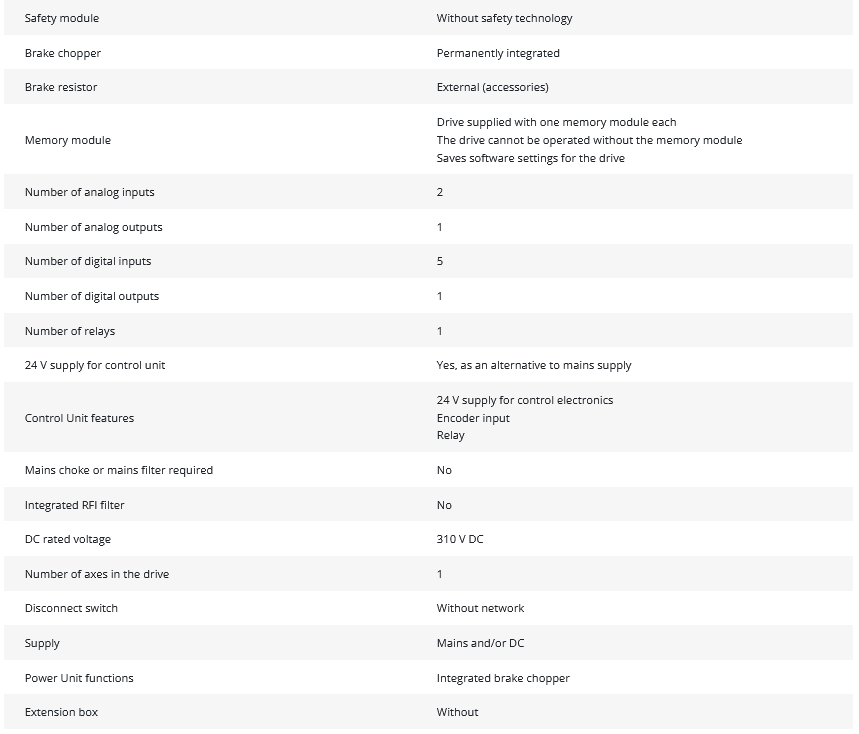Select the '310 V DC' value
The width and height of the screenshot is (859, 734).
pos(460,539)
